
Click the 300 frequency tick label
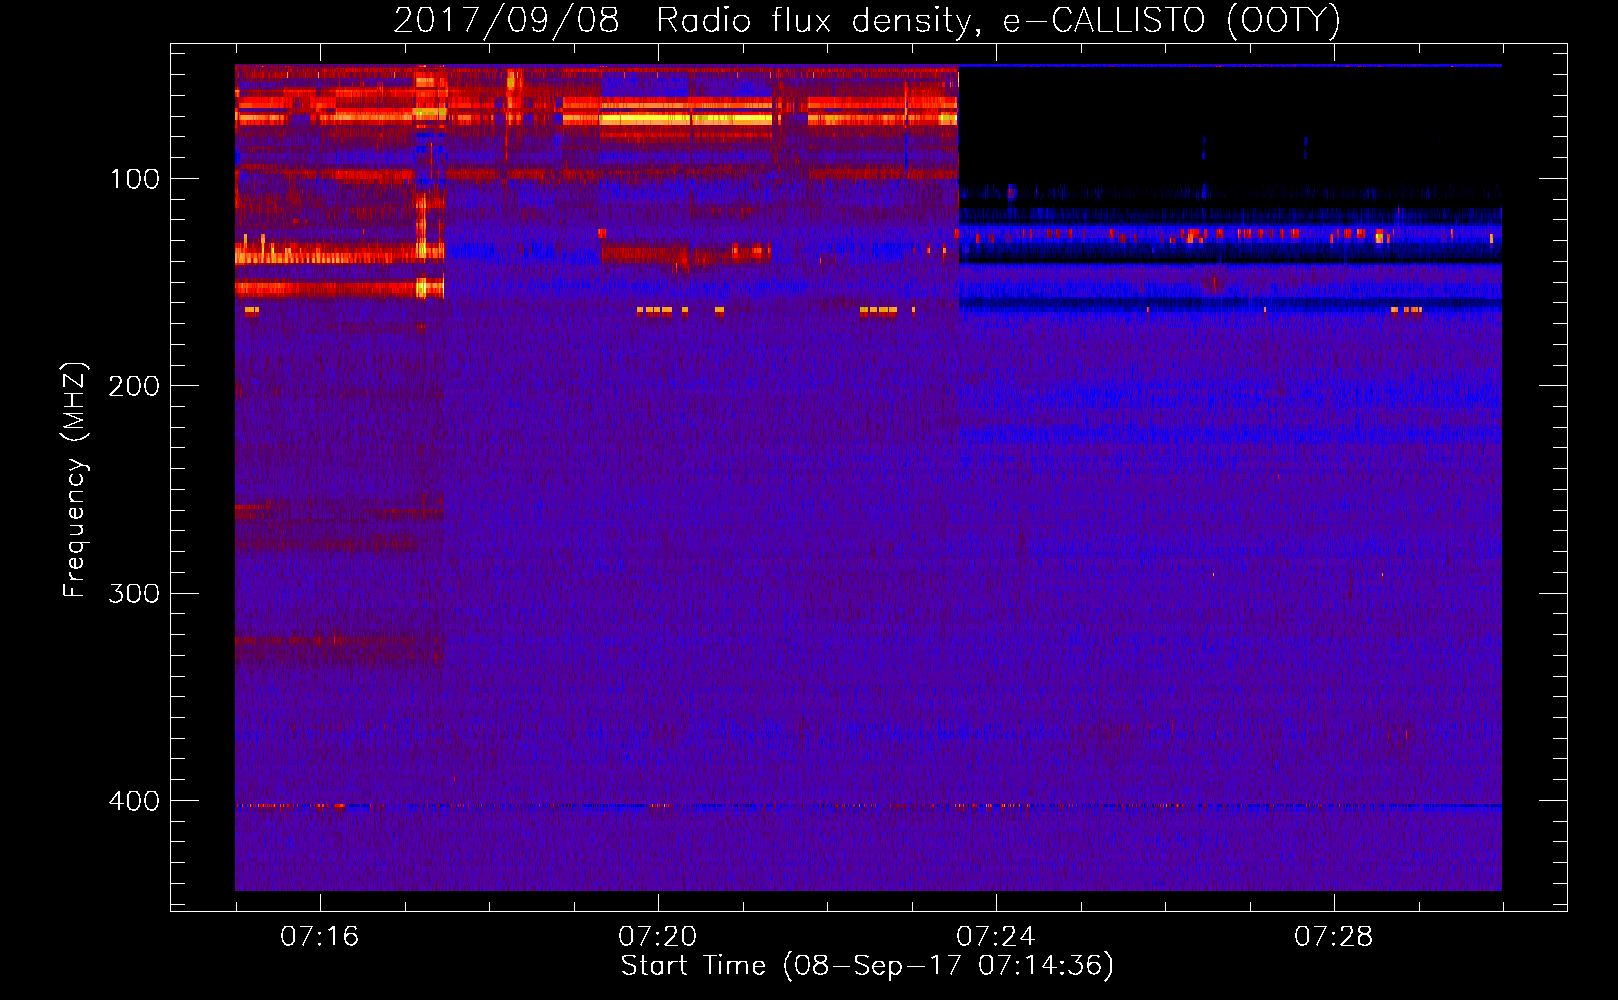(134, 593)
